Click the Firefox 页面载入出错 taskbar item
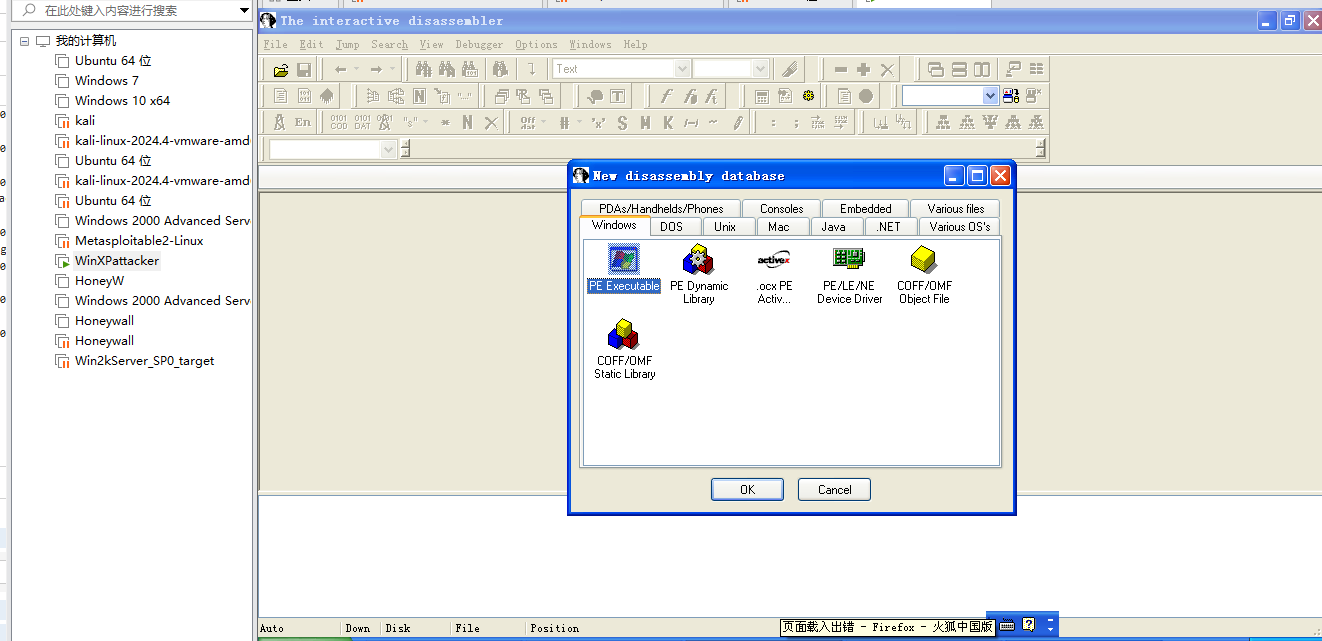 (x=888, y=627)
